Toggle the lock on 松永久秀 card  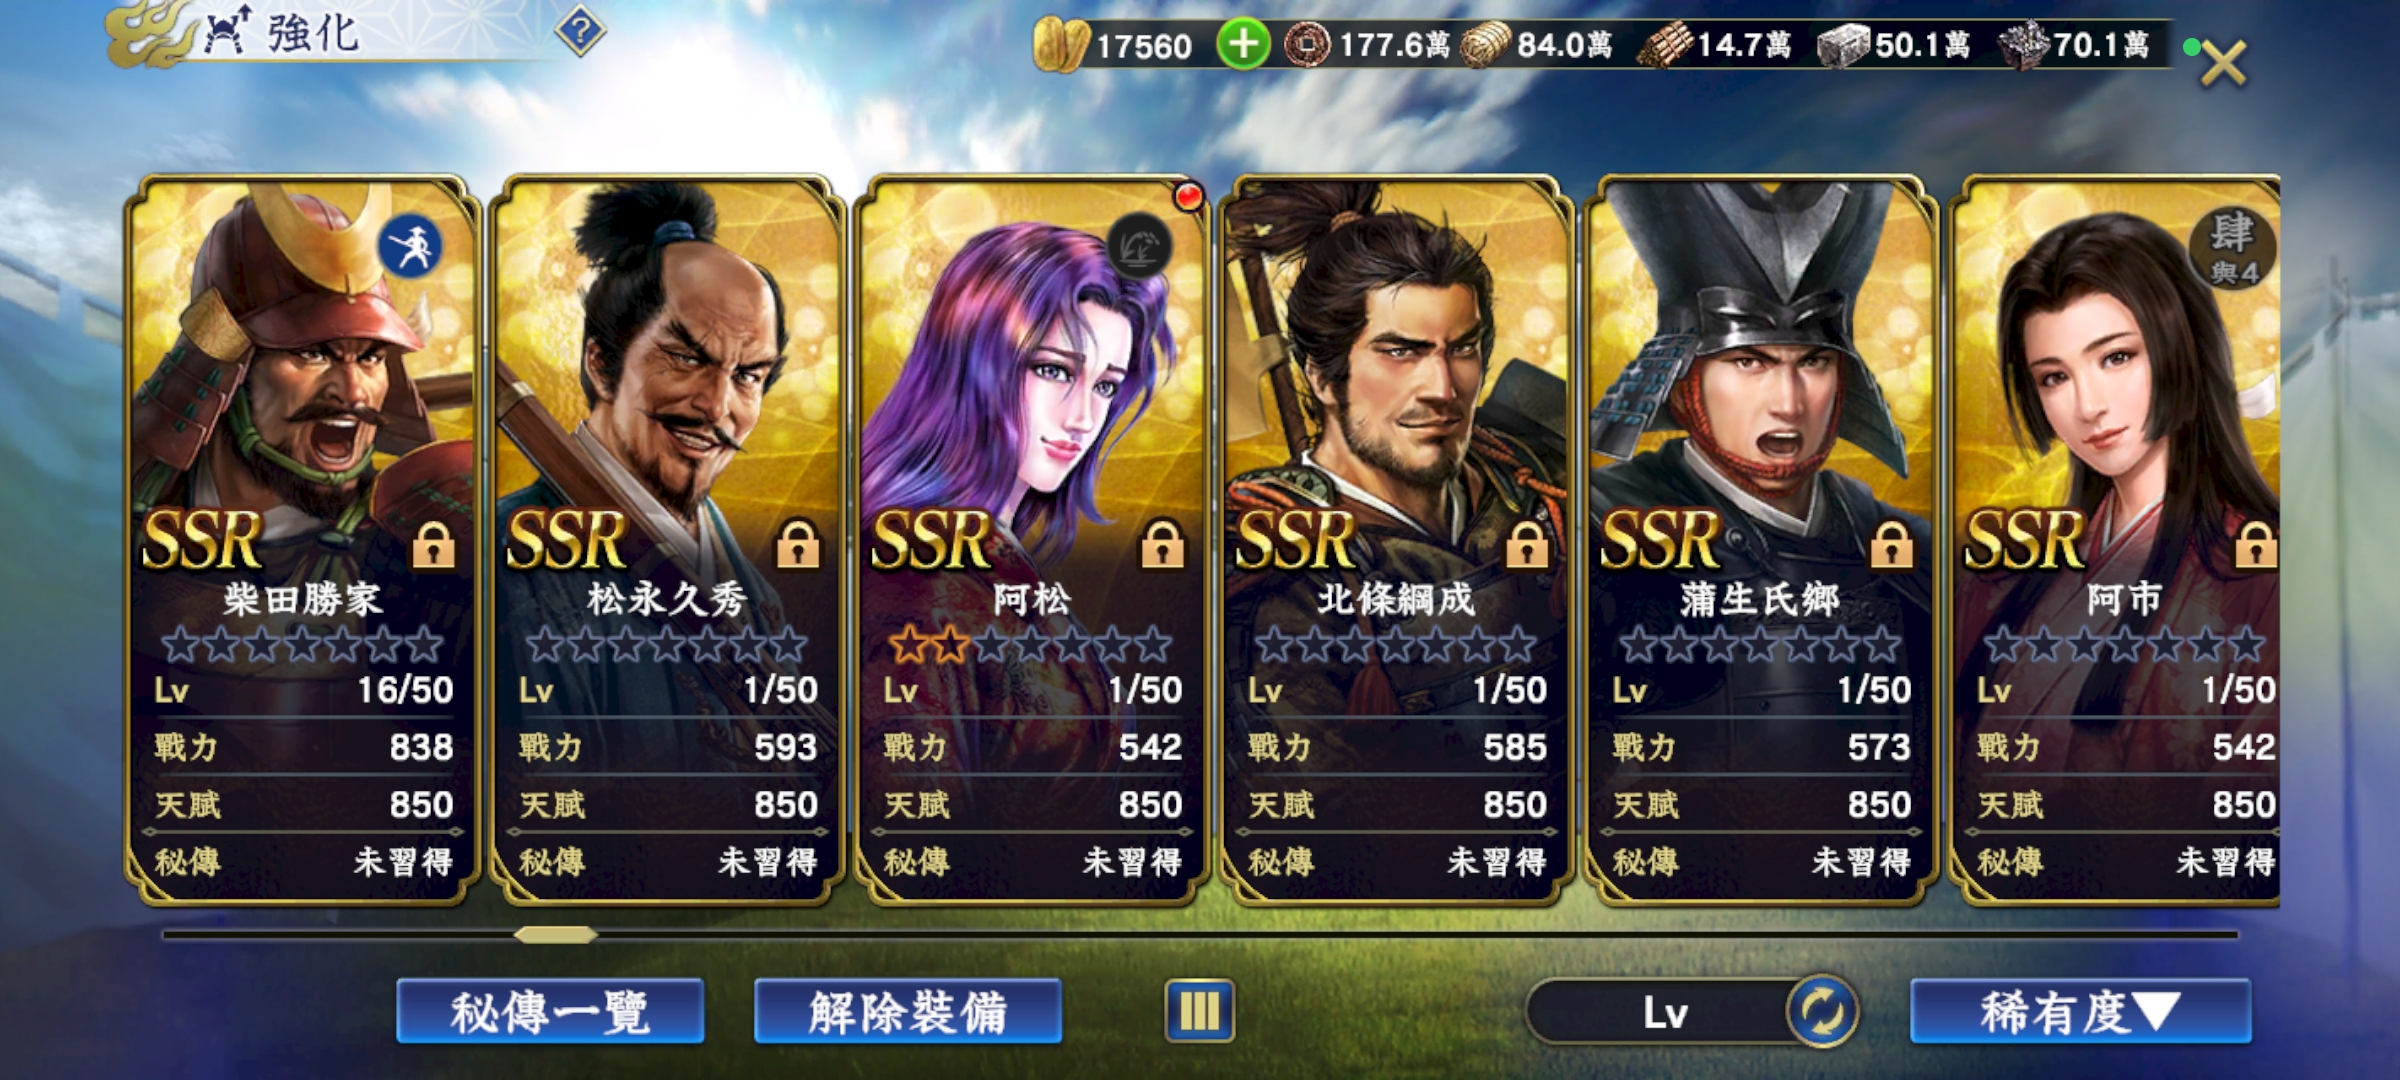(x=798, y=545)
